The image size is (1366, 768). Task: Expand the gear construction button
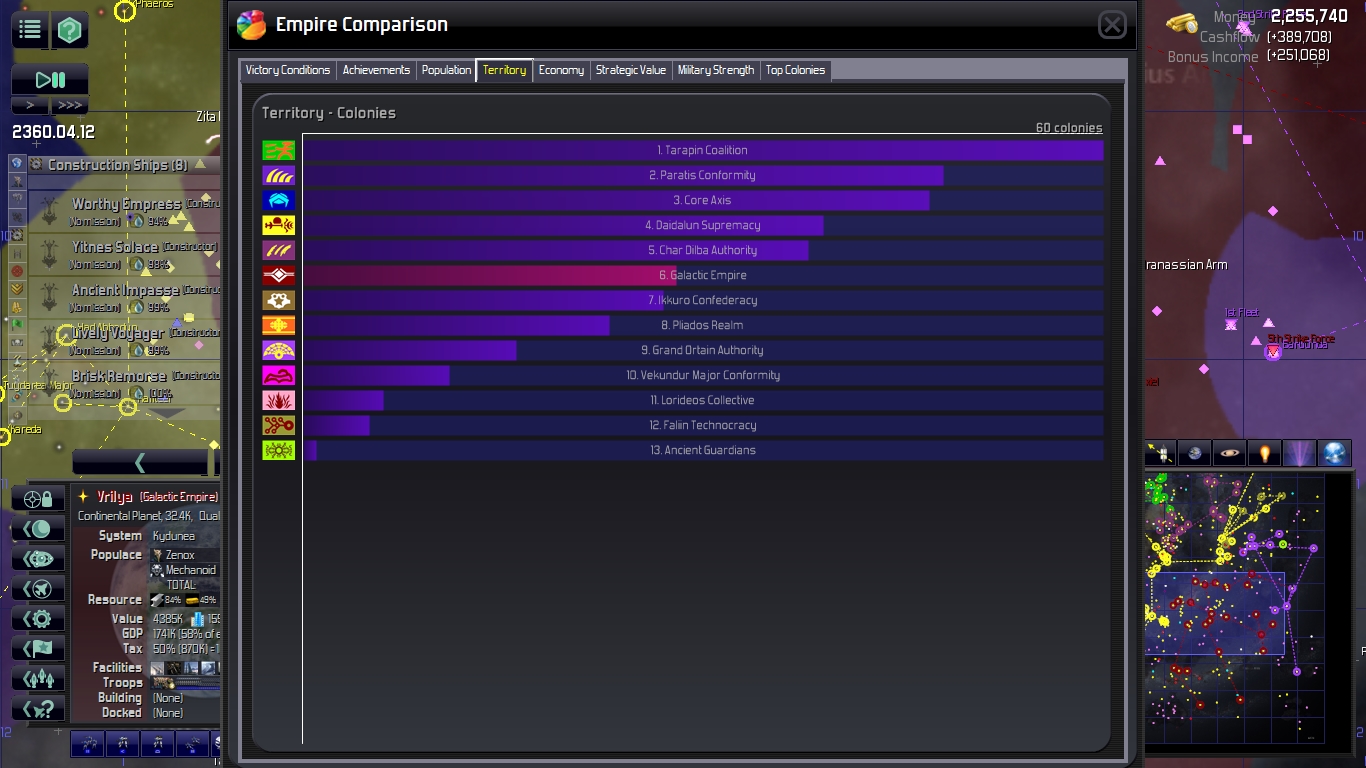point(39,619)
